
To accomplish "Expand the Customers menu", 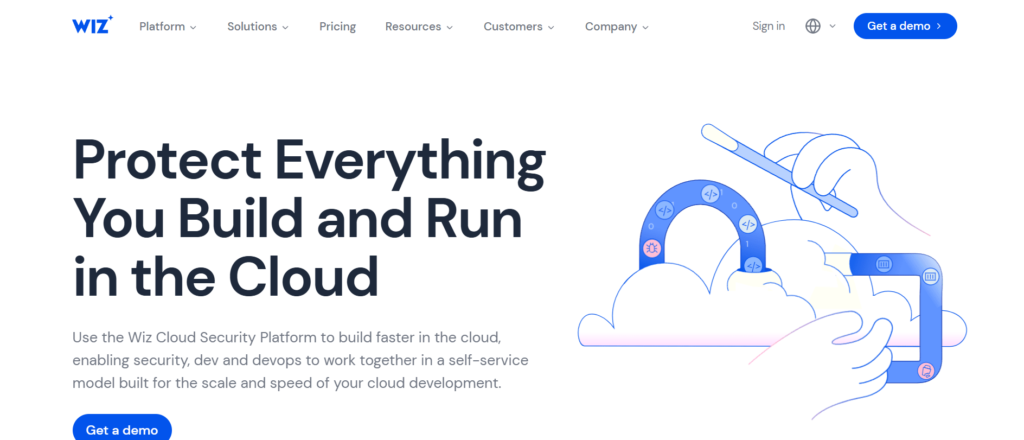I will click(x=519, y=27).
